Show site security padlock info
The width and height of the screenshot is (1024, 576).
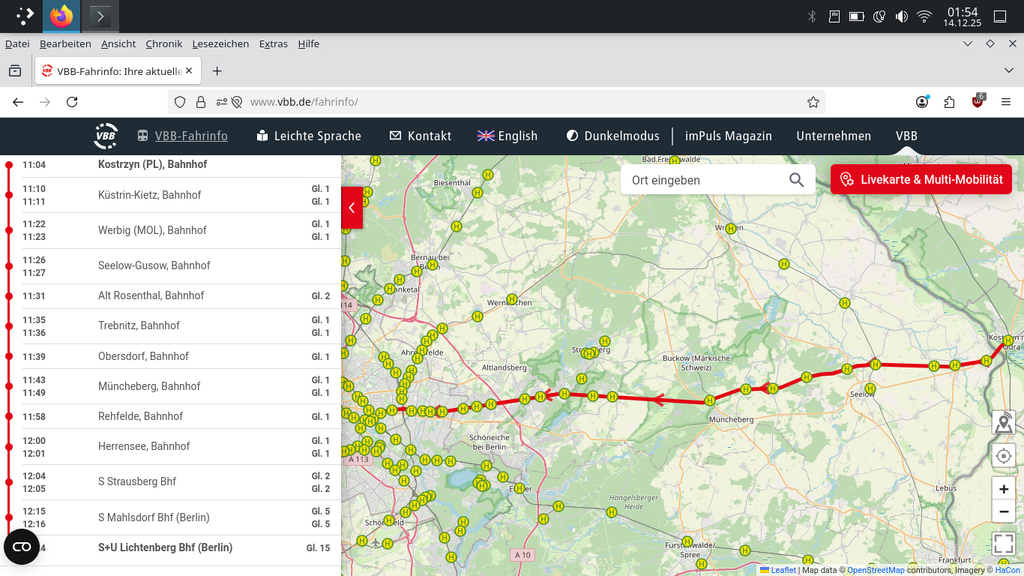pos(200,102)
